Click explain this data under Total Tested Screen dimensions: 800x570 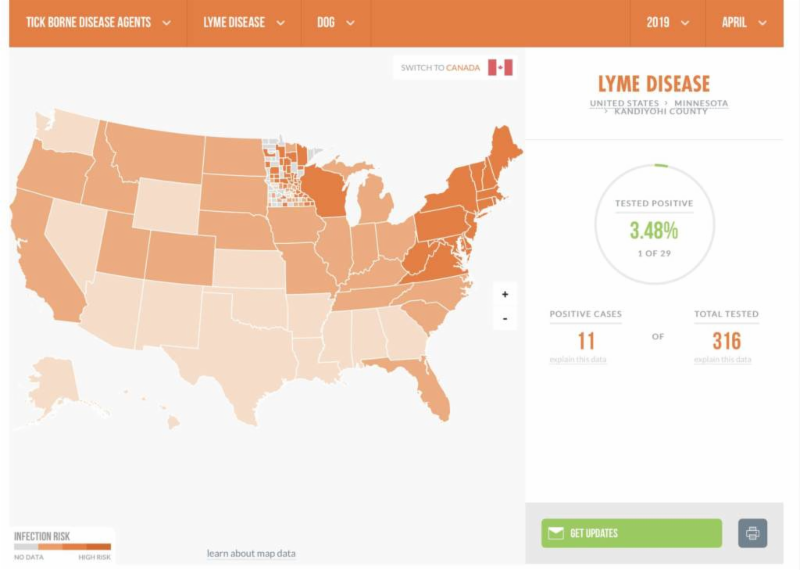click(722, 359)
